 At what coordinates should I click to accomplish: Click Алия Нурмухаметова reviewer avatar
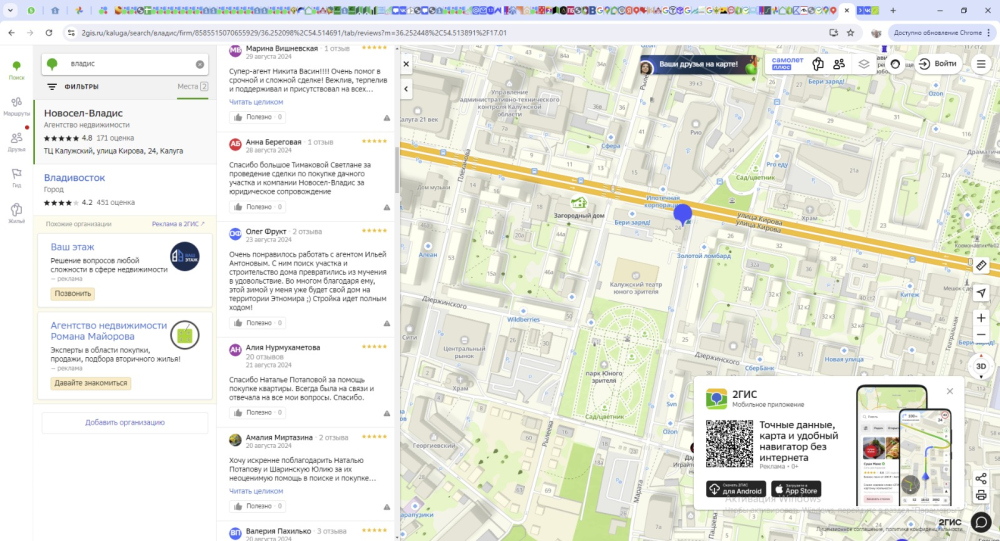coord(235,350)
